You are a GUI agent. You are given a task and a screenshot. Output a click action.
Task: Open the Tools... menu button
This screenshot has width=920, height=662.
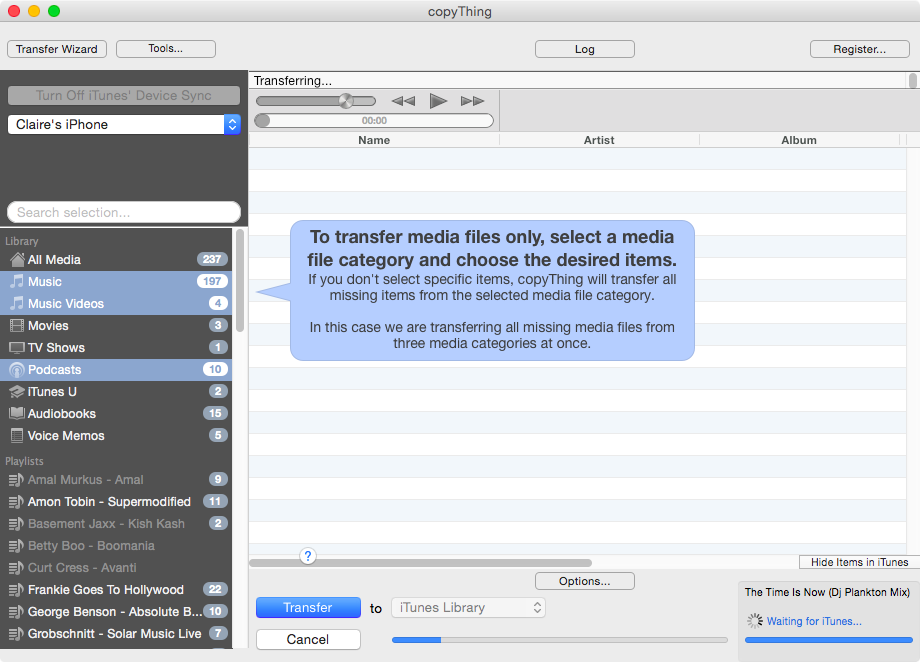pyautogui.click(x=166, y=49)
